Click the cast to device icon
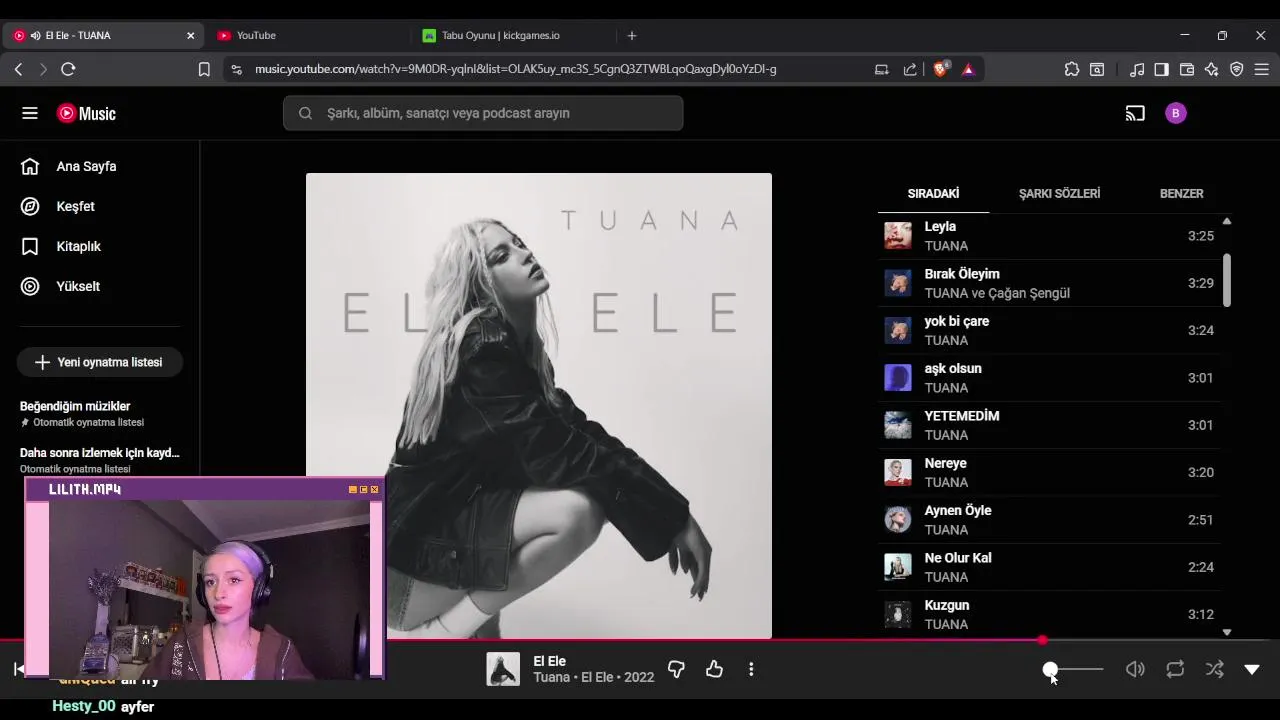 tap(1135, 113)
